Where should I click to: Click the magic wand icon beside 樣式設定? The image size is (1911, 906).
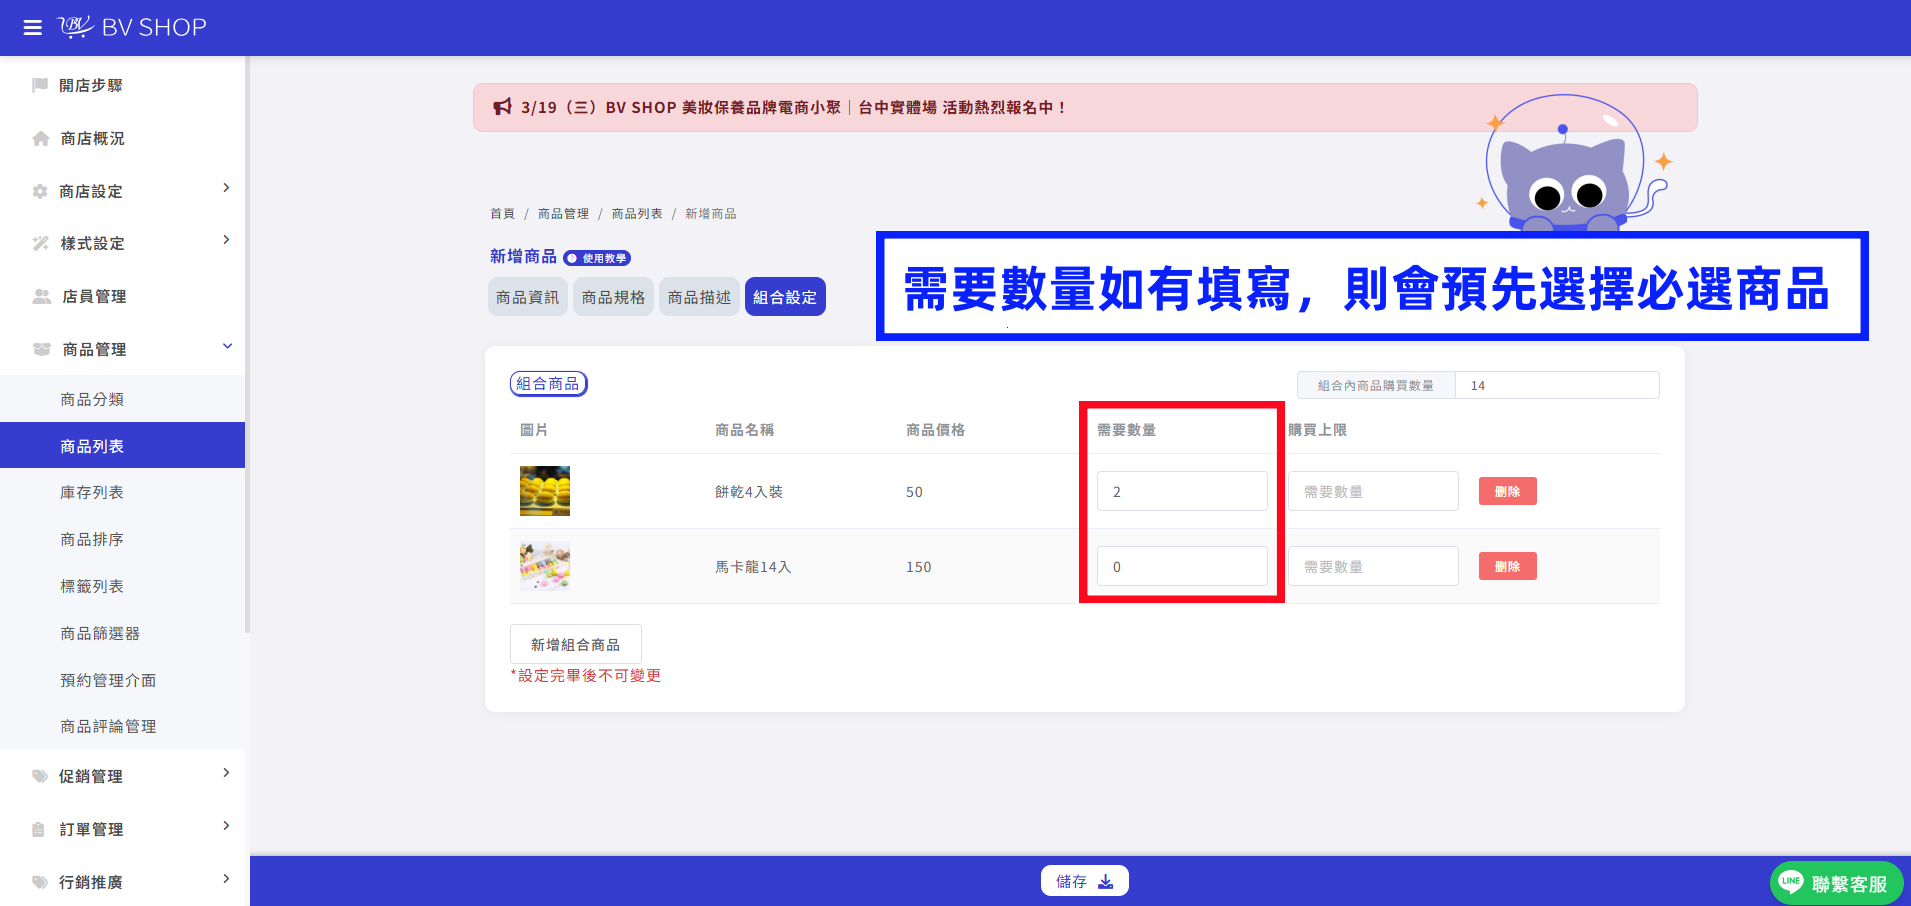click(x=41, y=243)
